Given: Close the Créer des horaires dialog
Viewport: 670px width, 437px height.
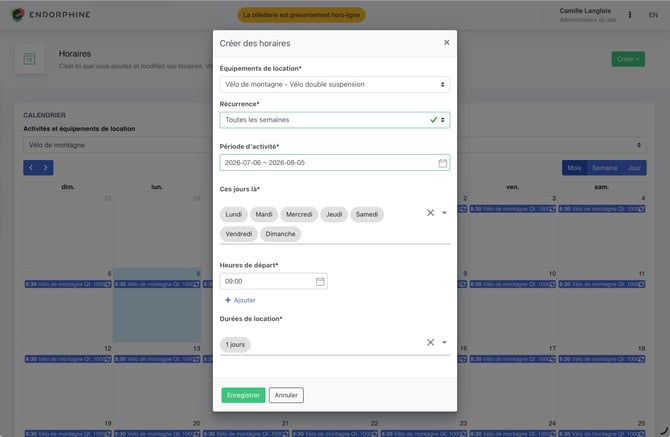Looking at the screenshot, I should (x=447, y=42).
